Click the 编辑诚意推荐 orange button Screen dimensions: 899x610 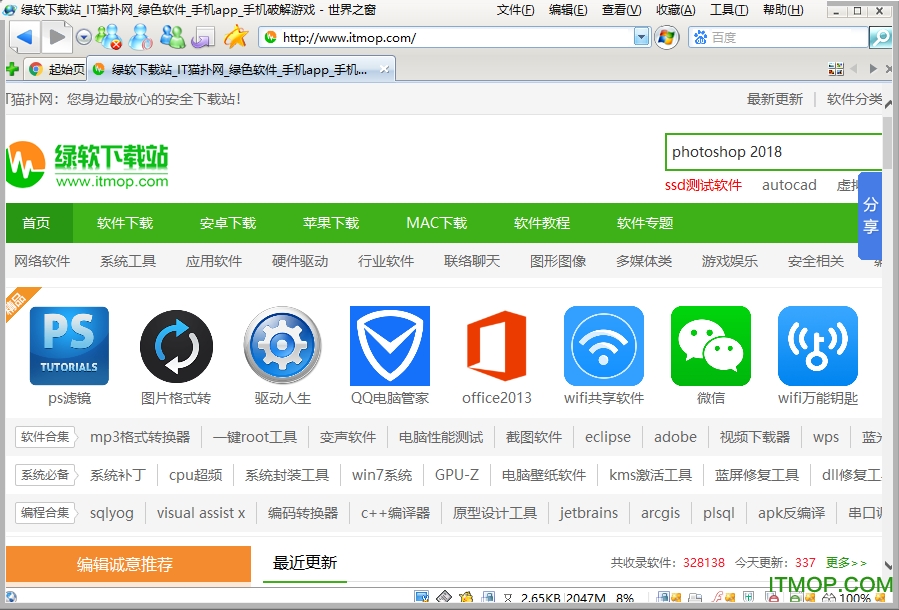click(128, 564)
